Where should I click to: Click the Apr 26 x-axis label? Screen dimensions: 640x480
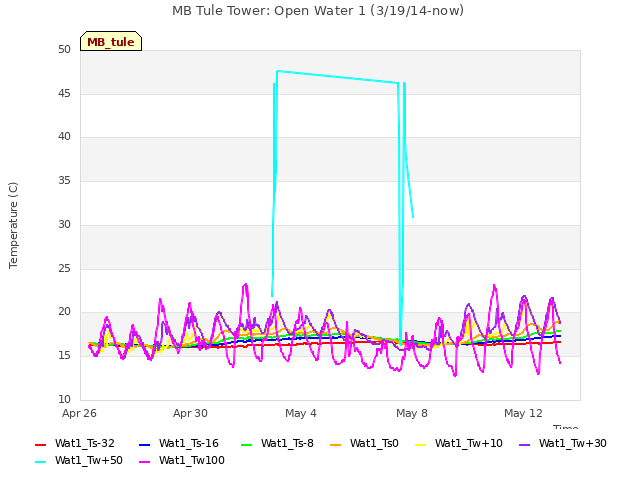[x=79, y=413]
